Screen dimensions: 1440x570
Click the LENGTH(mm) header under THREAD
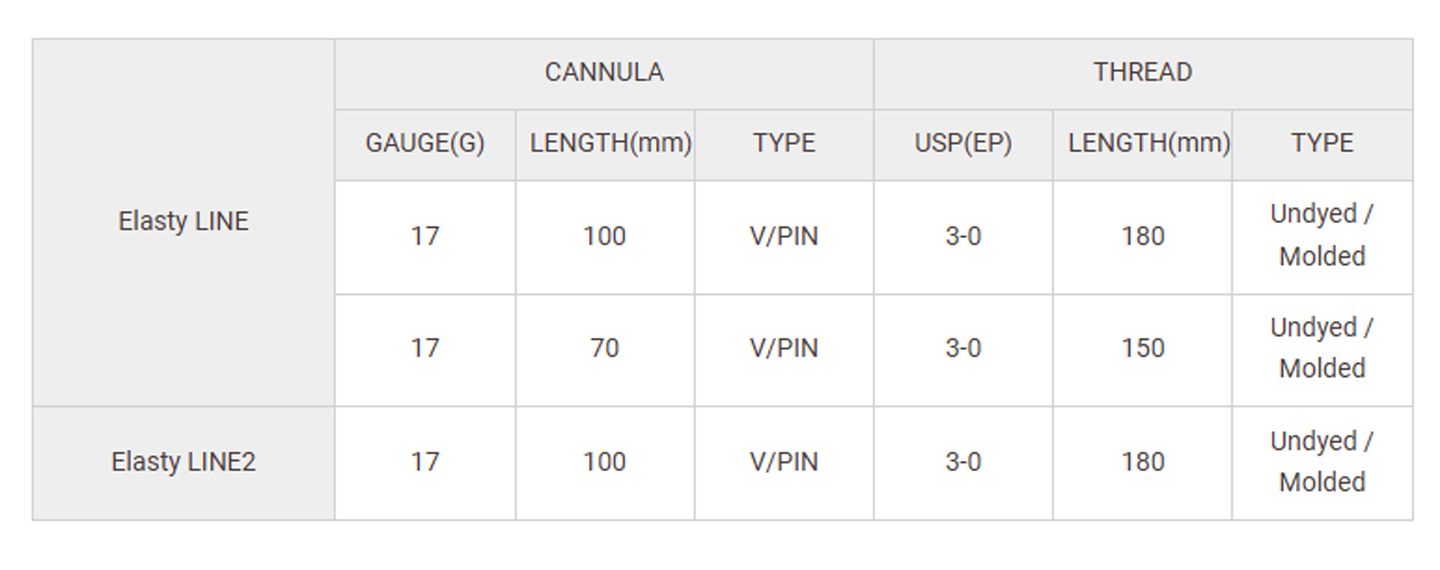(1148, 144)
